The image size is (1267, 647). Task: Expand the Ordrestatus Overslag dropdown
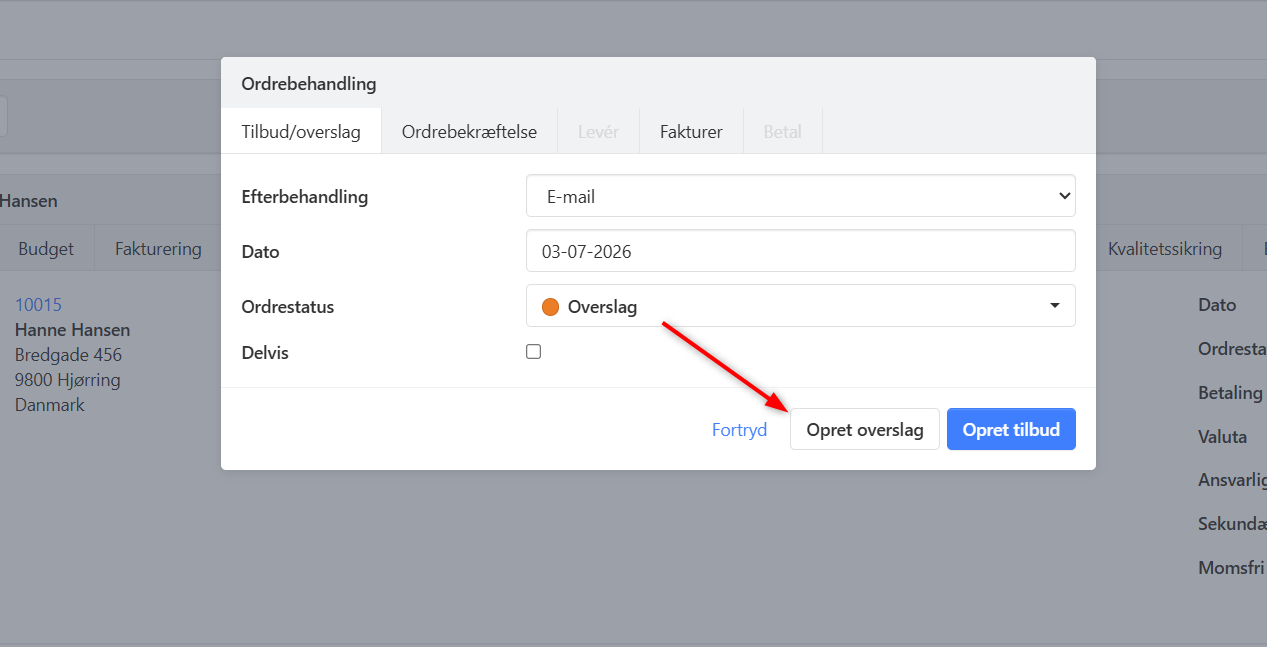(x=801, y=306)
